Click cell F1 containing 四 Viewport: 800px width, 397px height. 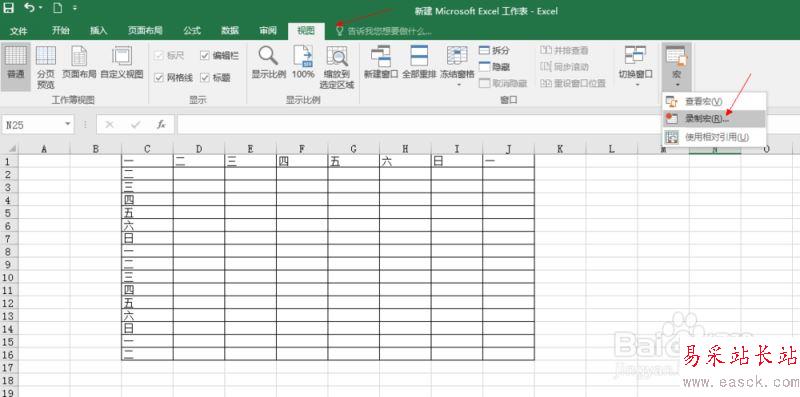[302, 161]
